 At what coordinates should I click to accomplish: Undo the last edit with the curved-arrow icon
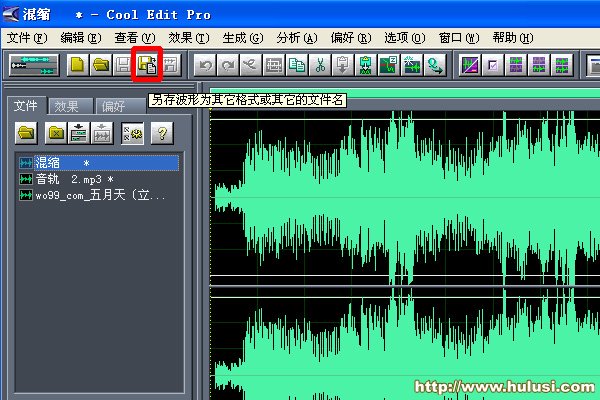(205, 65)
